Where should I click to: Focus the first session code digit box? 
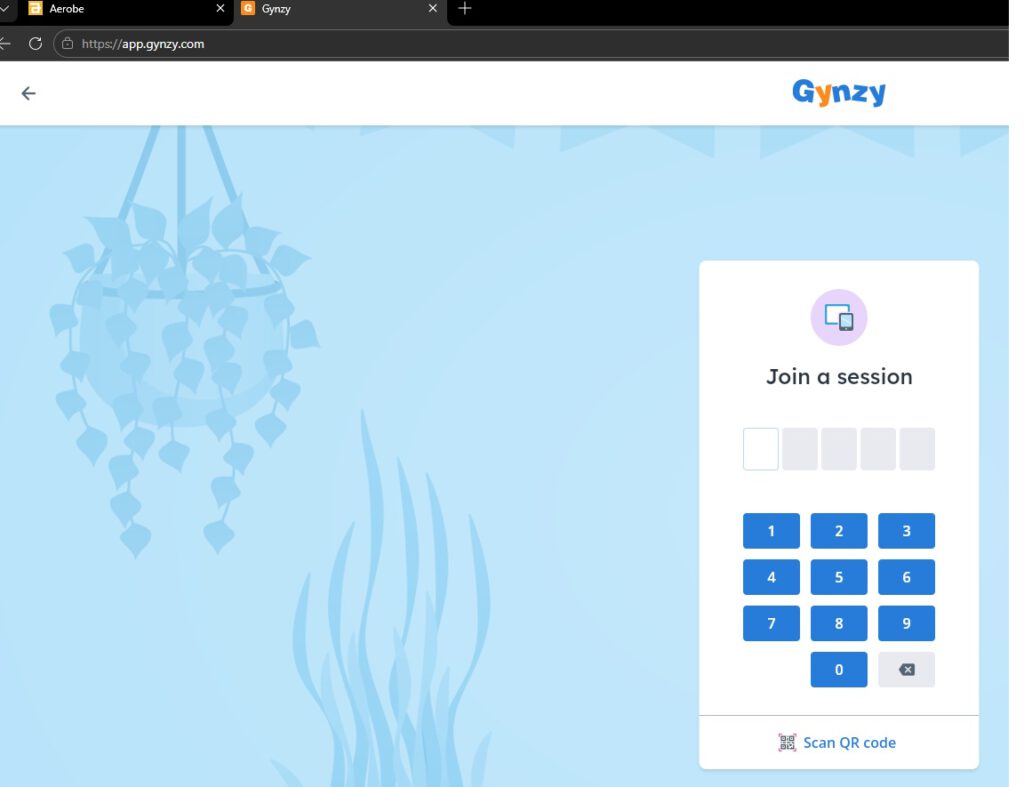pyautogui.click(x=760, y=449)
